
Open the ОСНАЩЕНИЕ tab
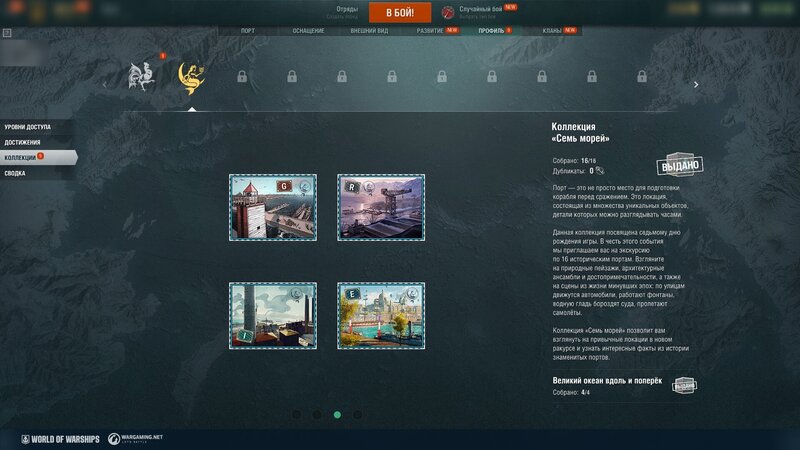[x=308, y=31]
